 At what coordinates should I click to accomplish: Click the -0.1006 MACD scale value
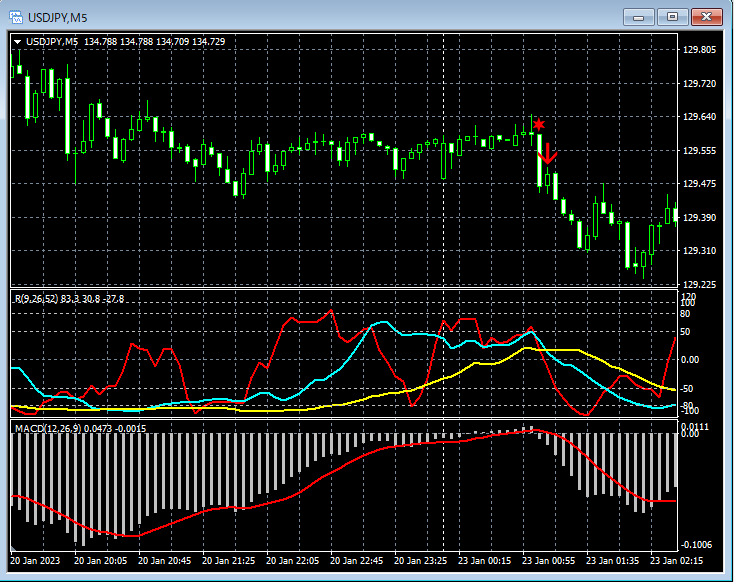pyautogui.click(x=698, y=545)
